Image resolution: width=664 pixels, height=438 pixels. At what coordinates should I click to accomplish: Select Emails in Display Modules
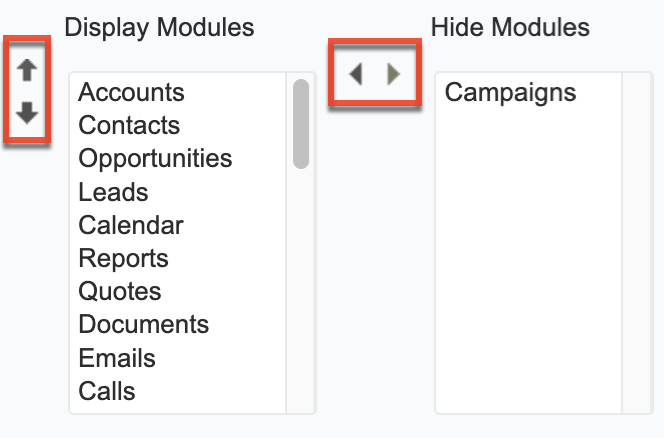pyautogui.click(x=117, y=358)
